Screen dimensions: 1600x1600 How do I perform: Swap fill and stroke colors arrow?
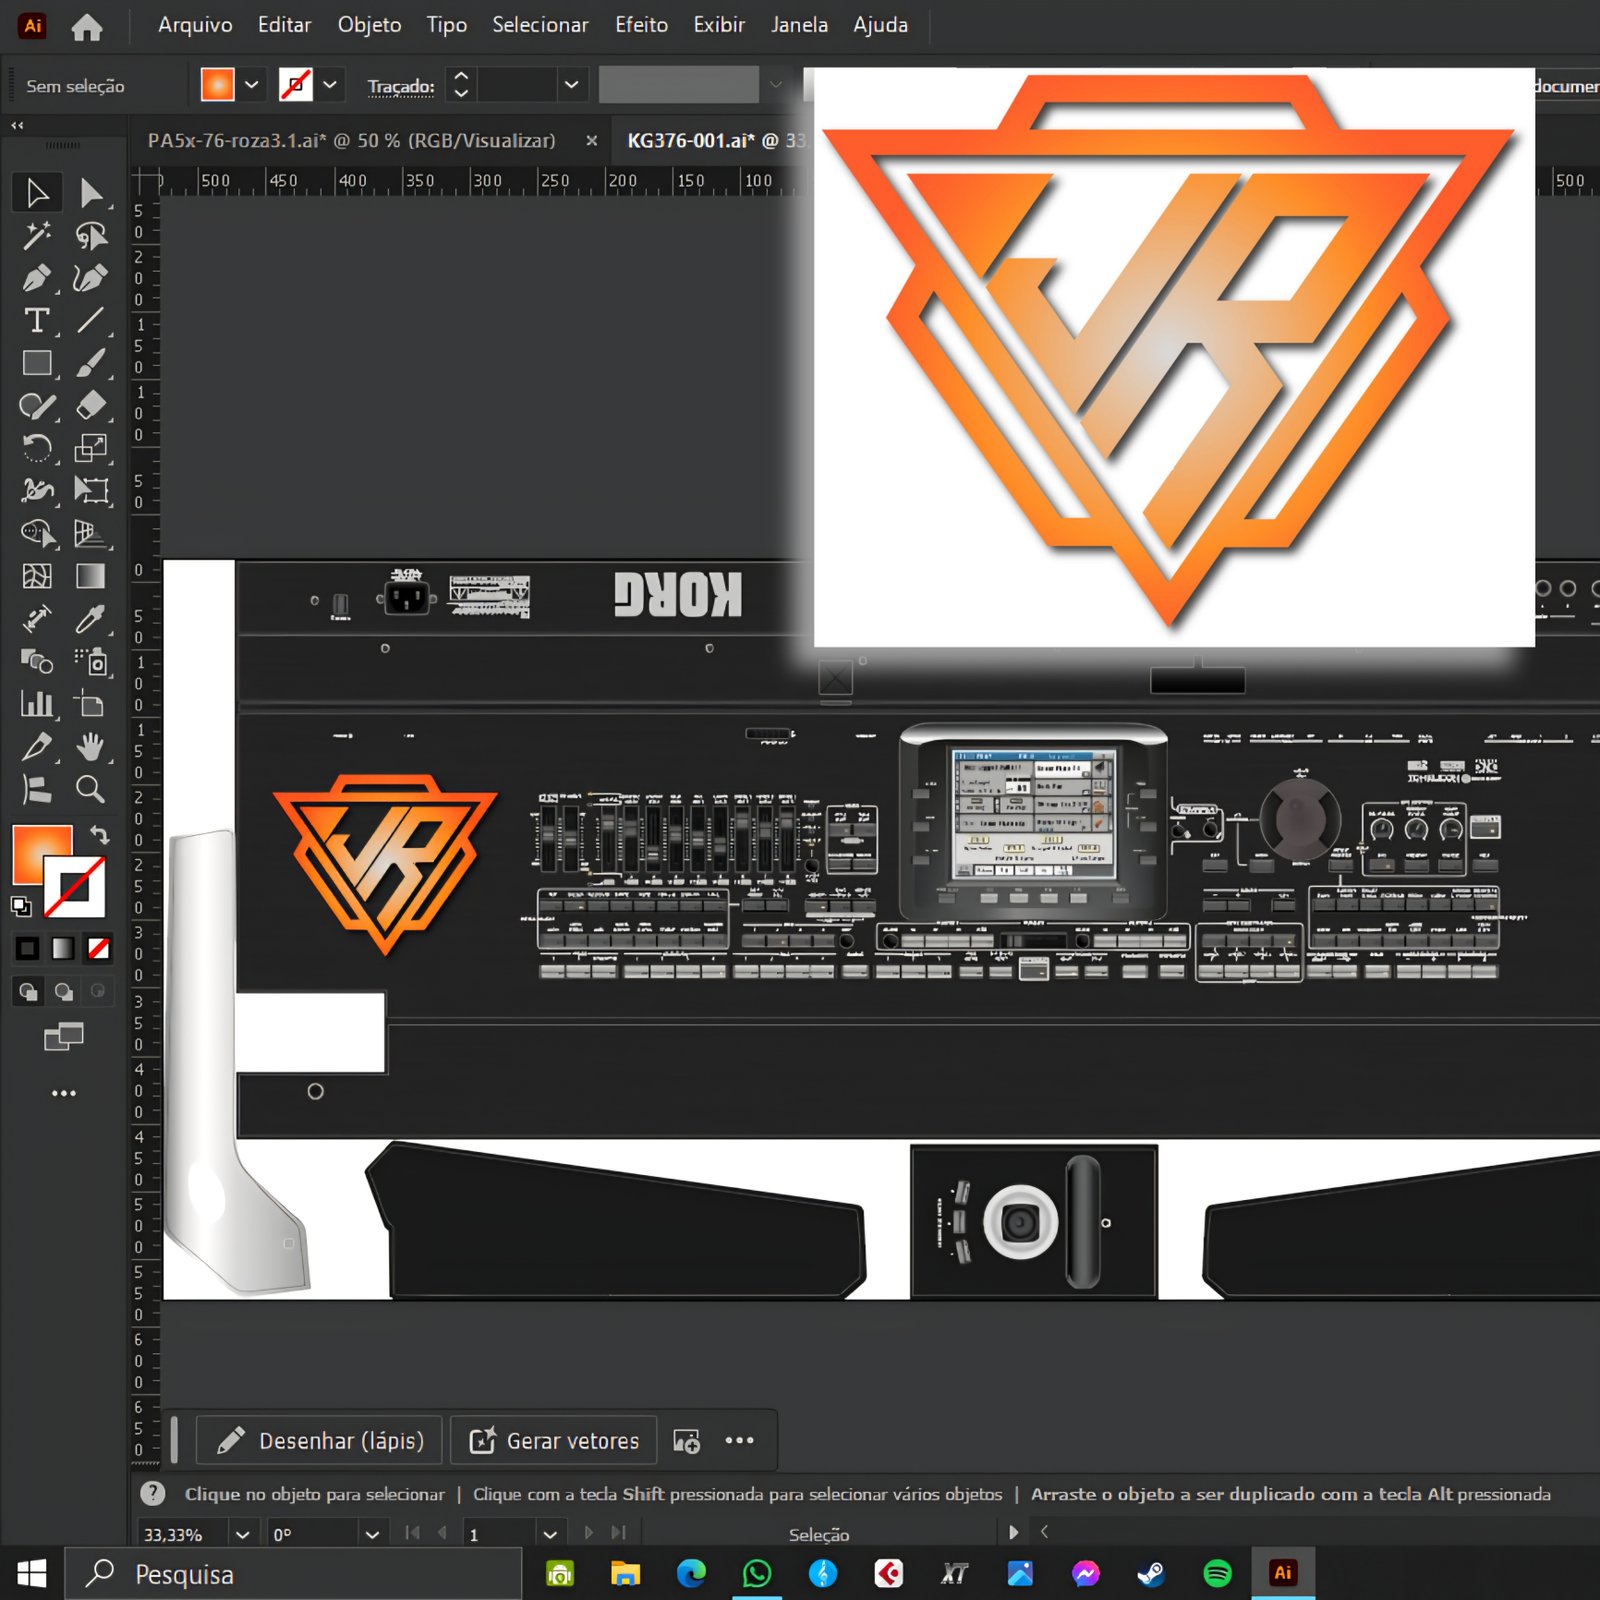tap(99, 834)
